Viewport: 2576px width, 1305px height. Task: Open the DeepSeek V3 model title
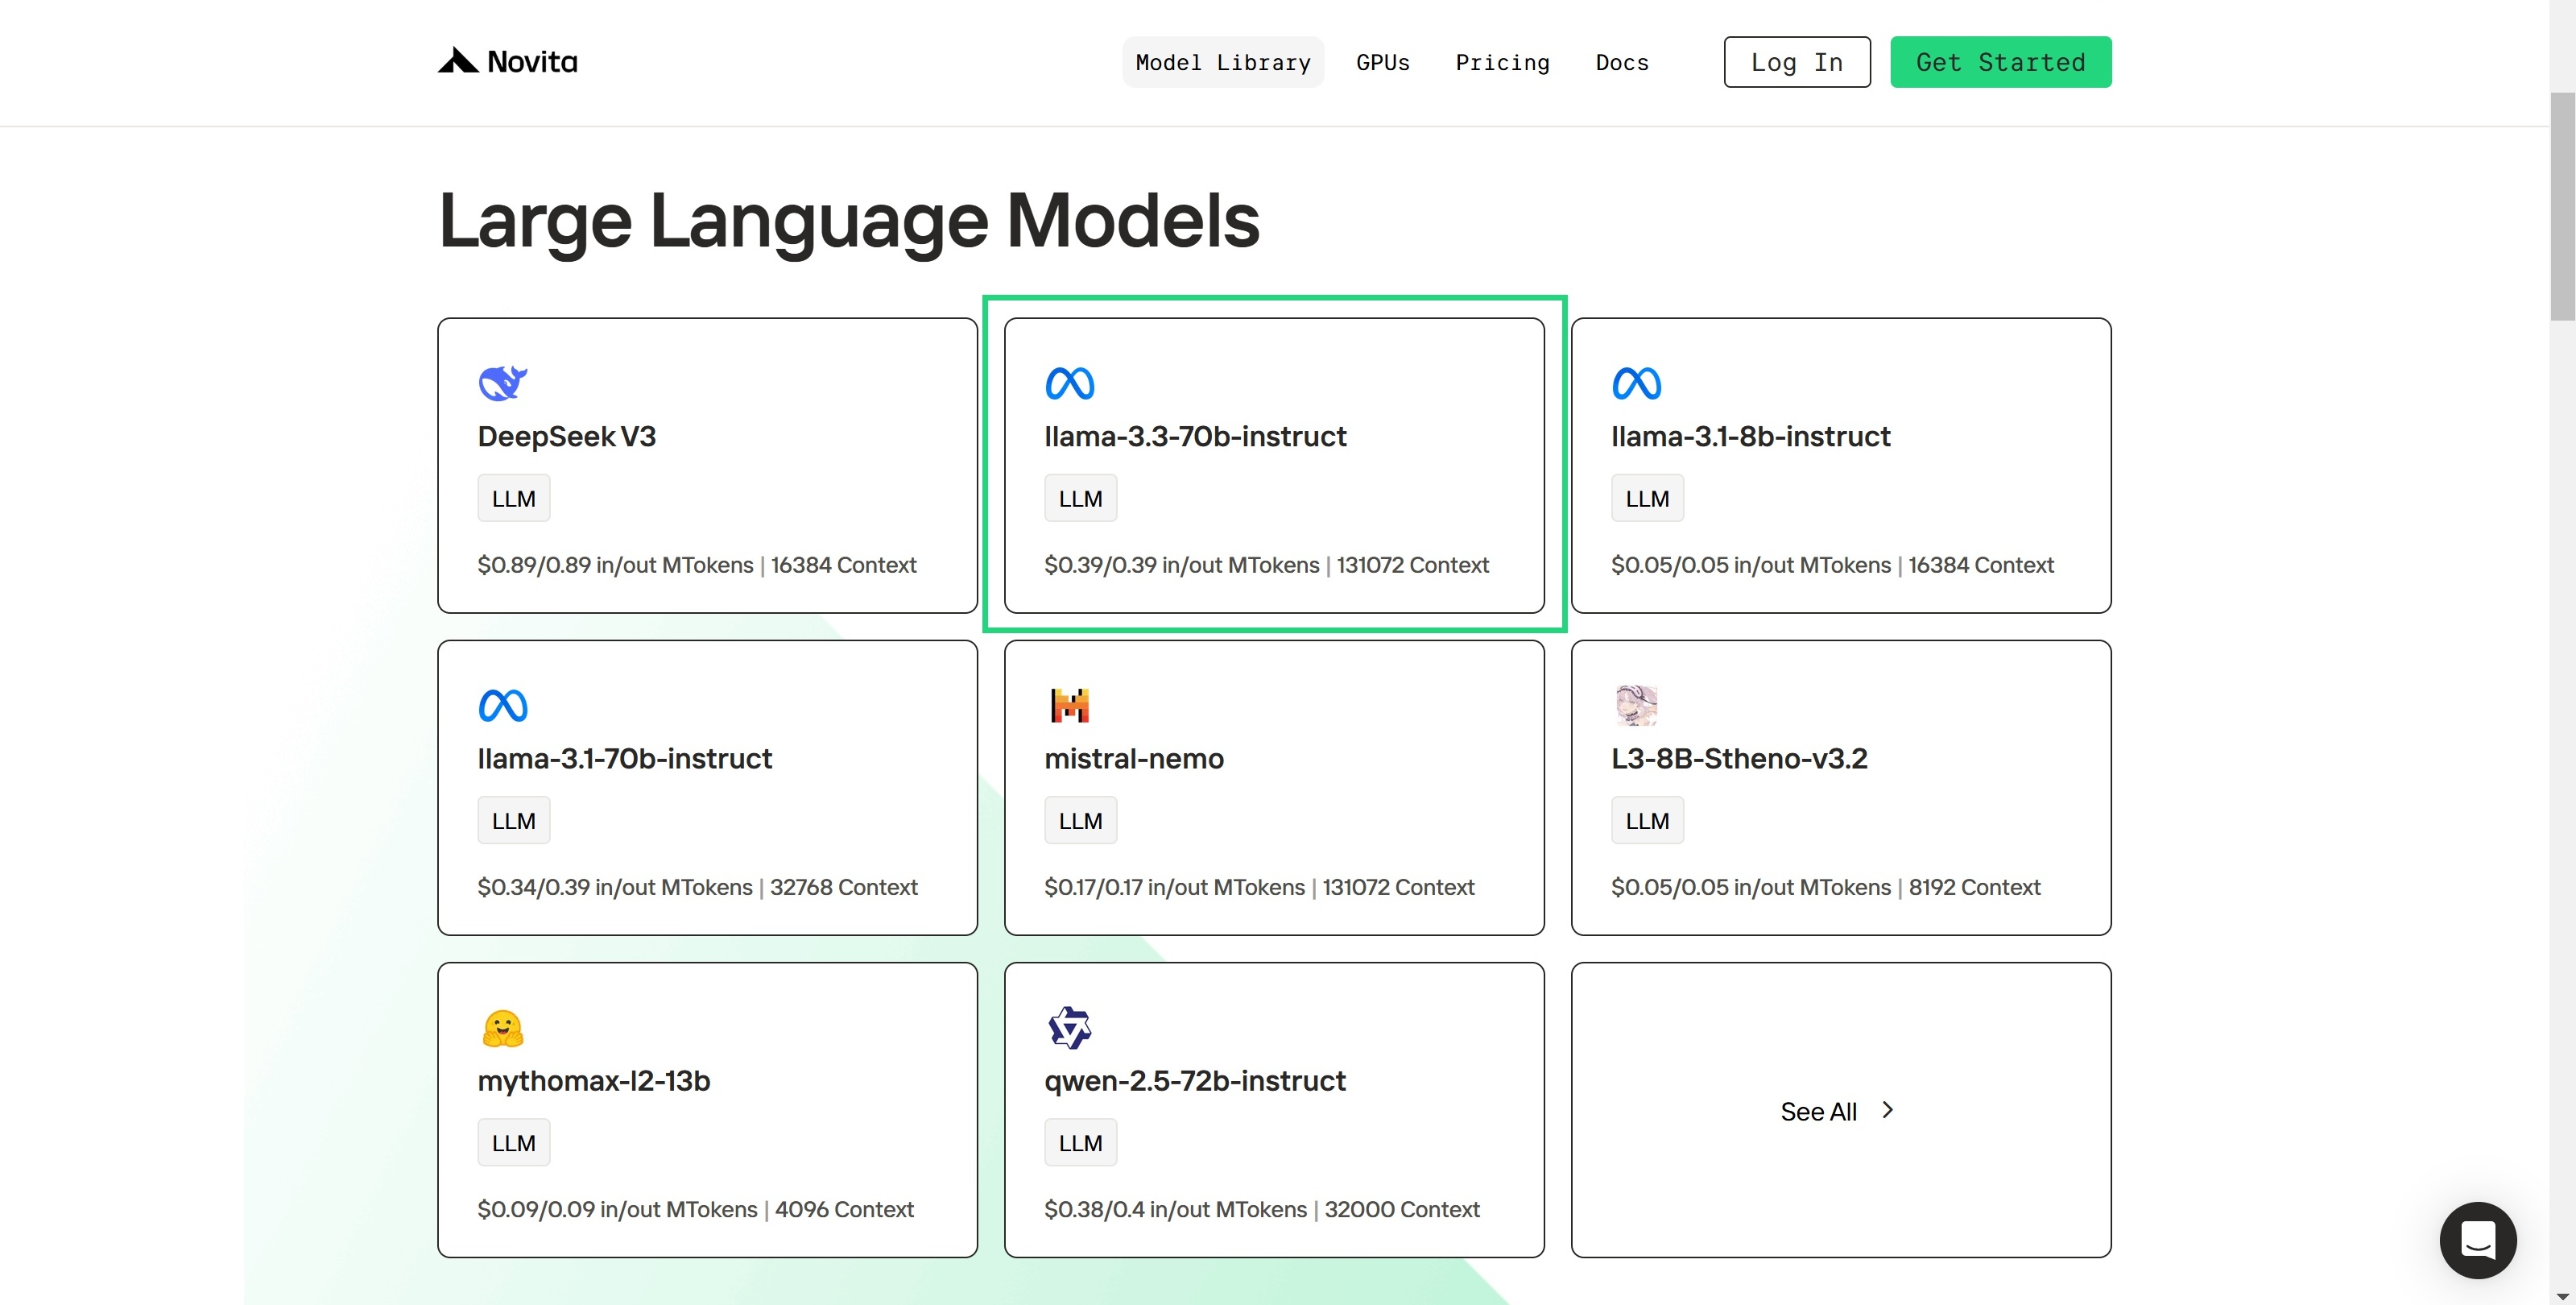[x=566, y=437]
